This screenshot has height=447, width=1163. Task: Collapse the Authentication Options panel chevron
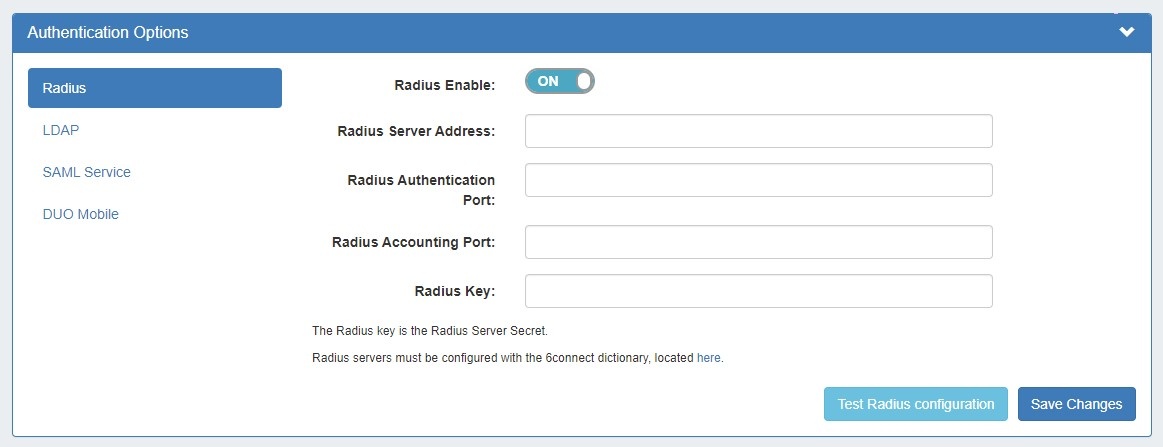pos(1127,32)
